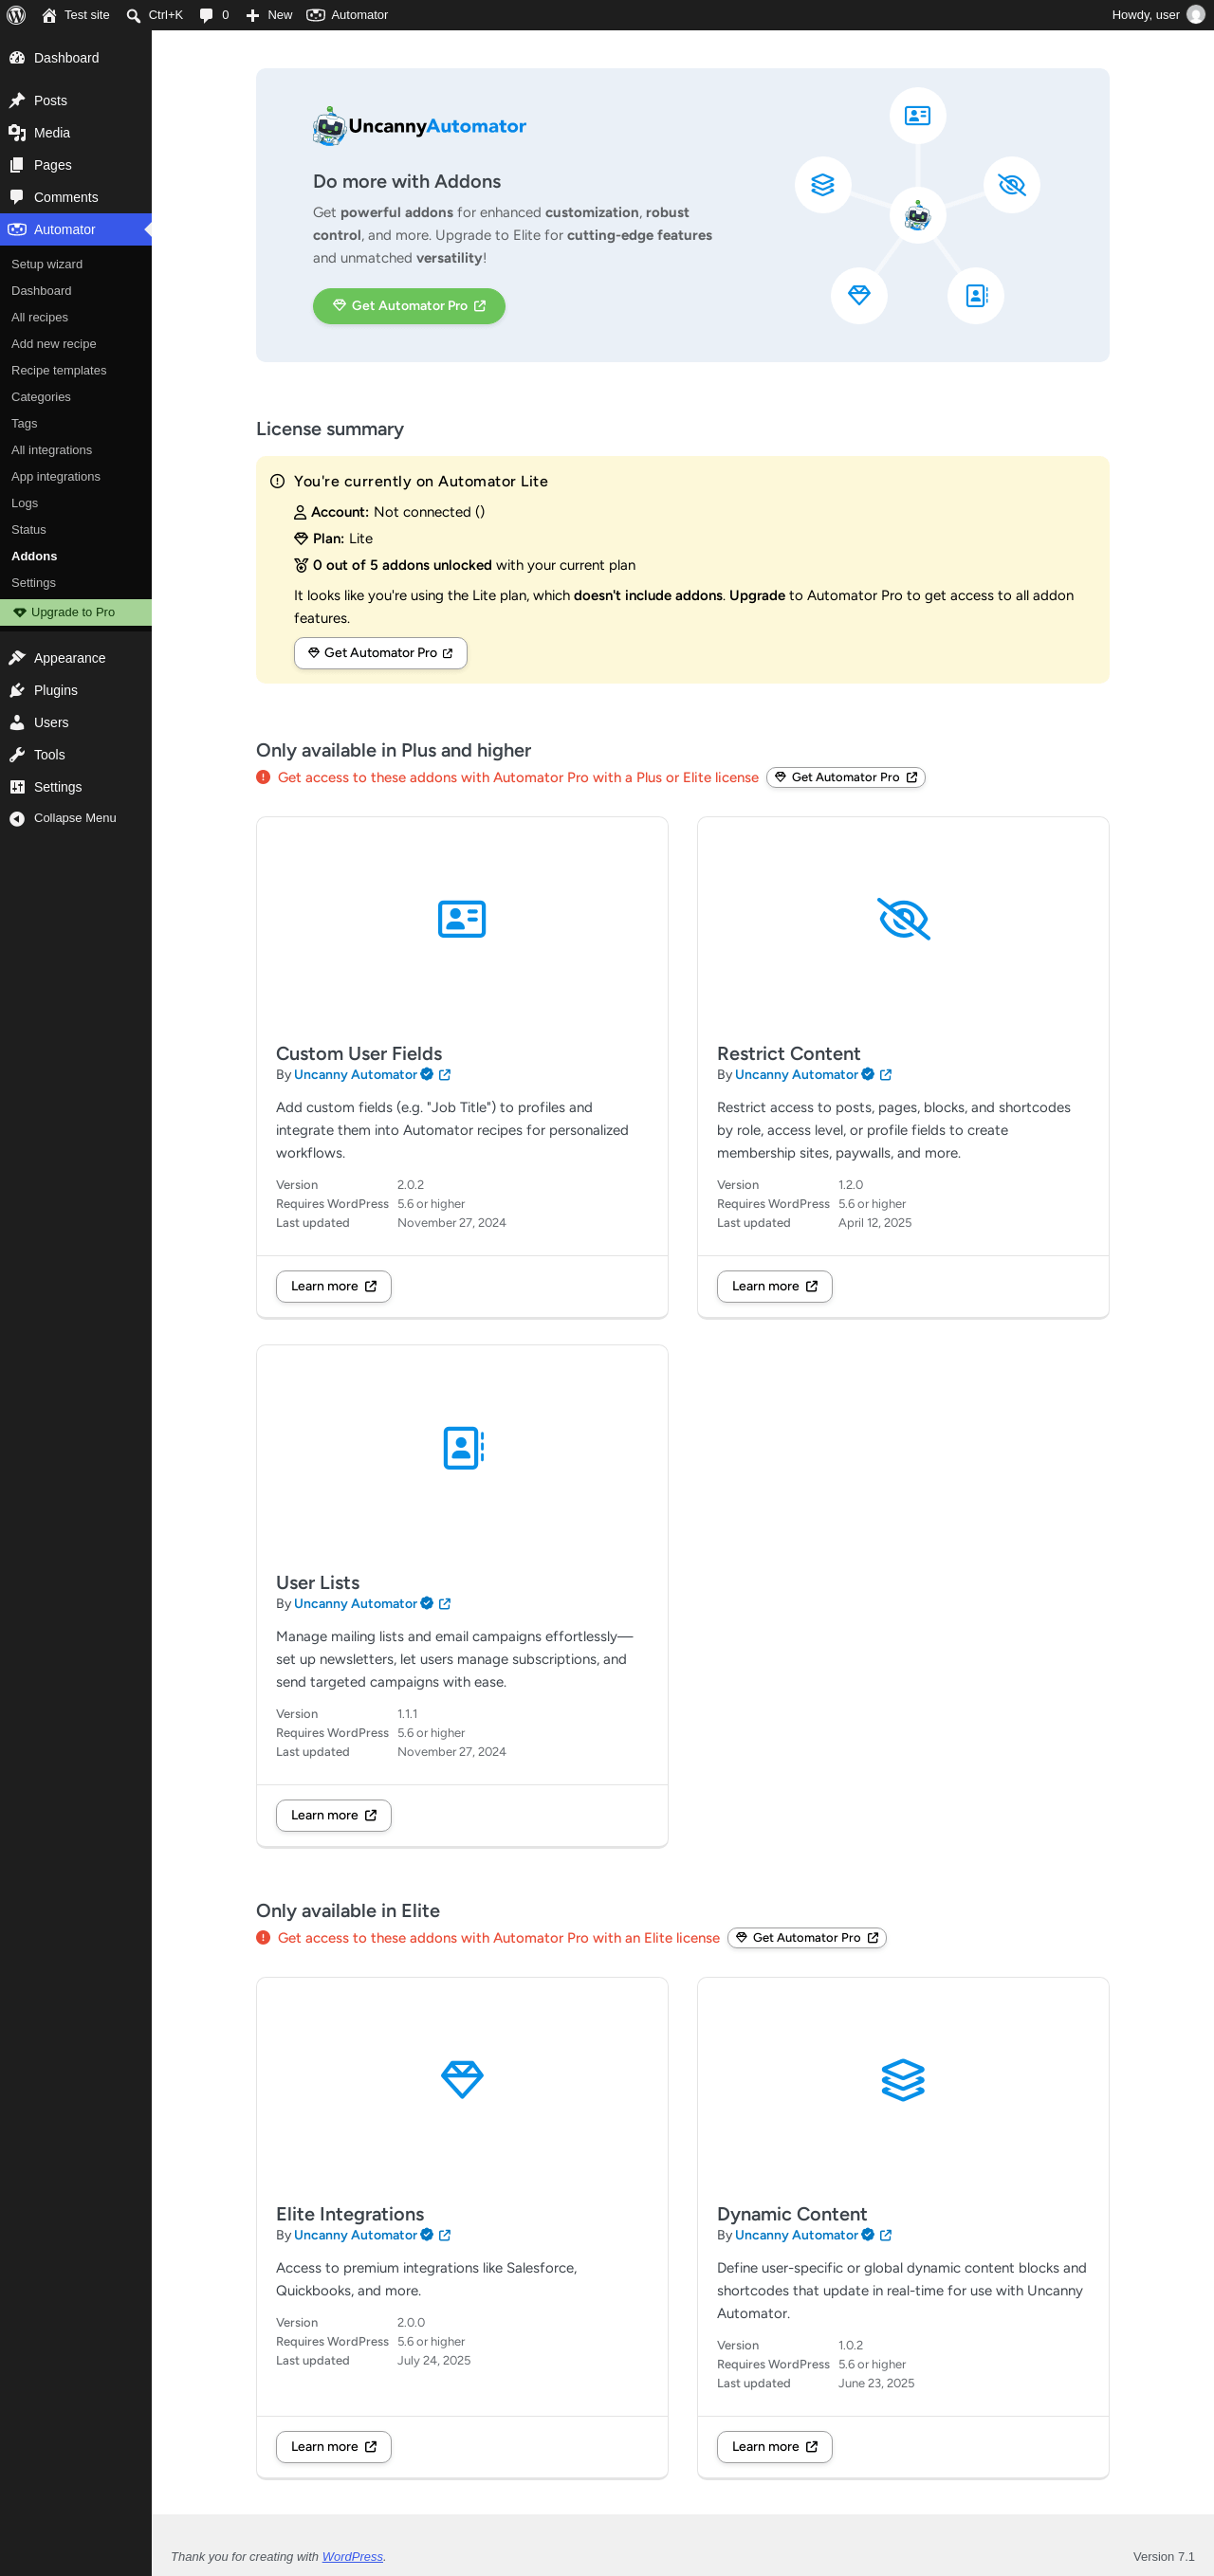Screen dimensions: 1214x2576
Task: Open Plugins in sidebar
Action: [x=76, y=690]
